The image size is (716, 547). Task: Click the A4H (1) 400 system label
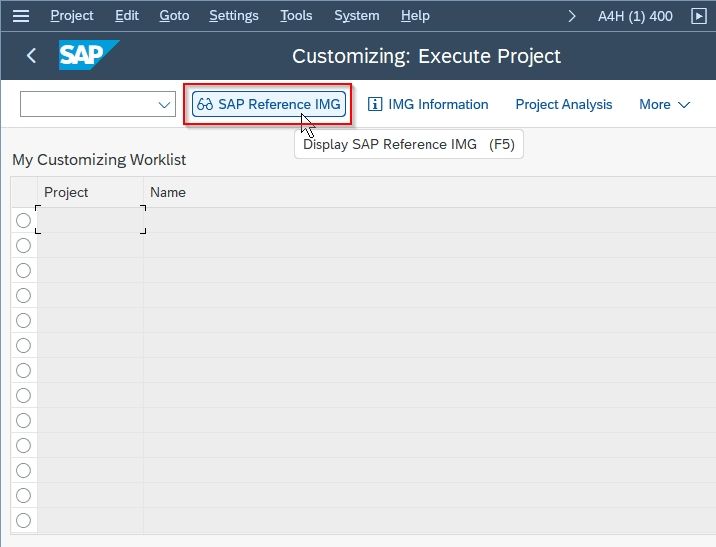pos(635,16)
